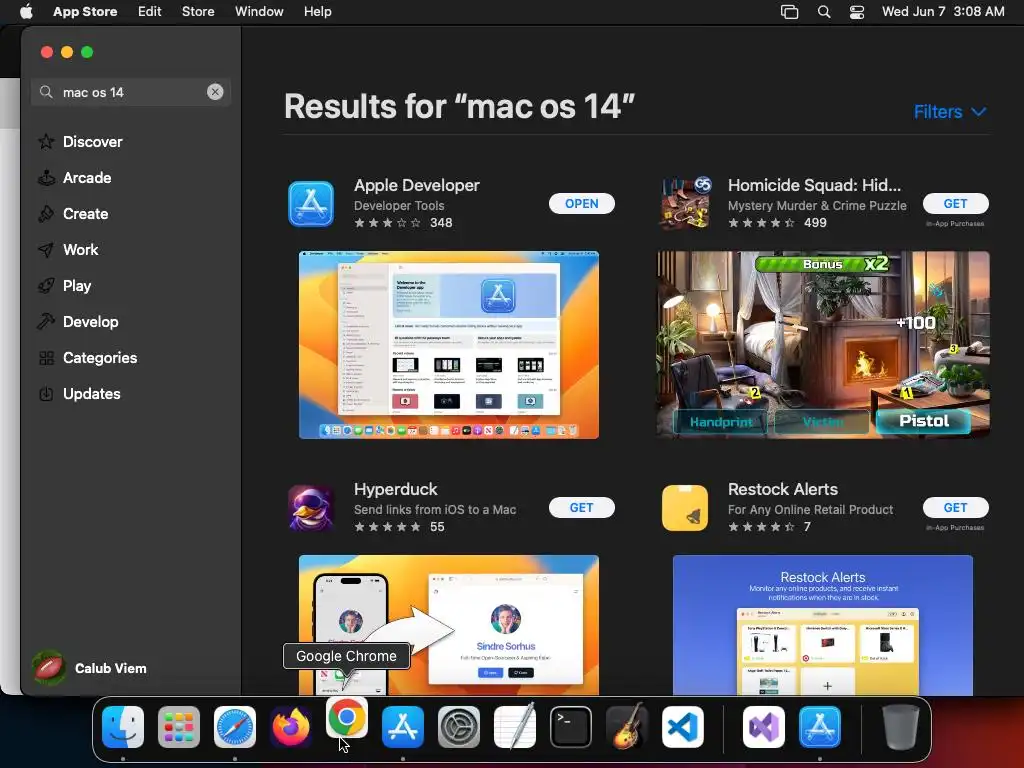1024x768 pixels.
Task: View Apple Developer screenshot preview
Action: tap(449, 345)
